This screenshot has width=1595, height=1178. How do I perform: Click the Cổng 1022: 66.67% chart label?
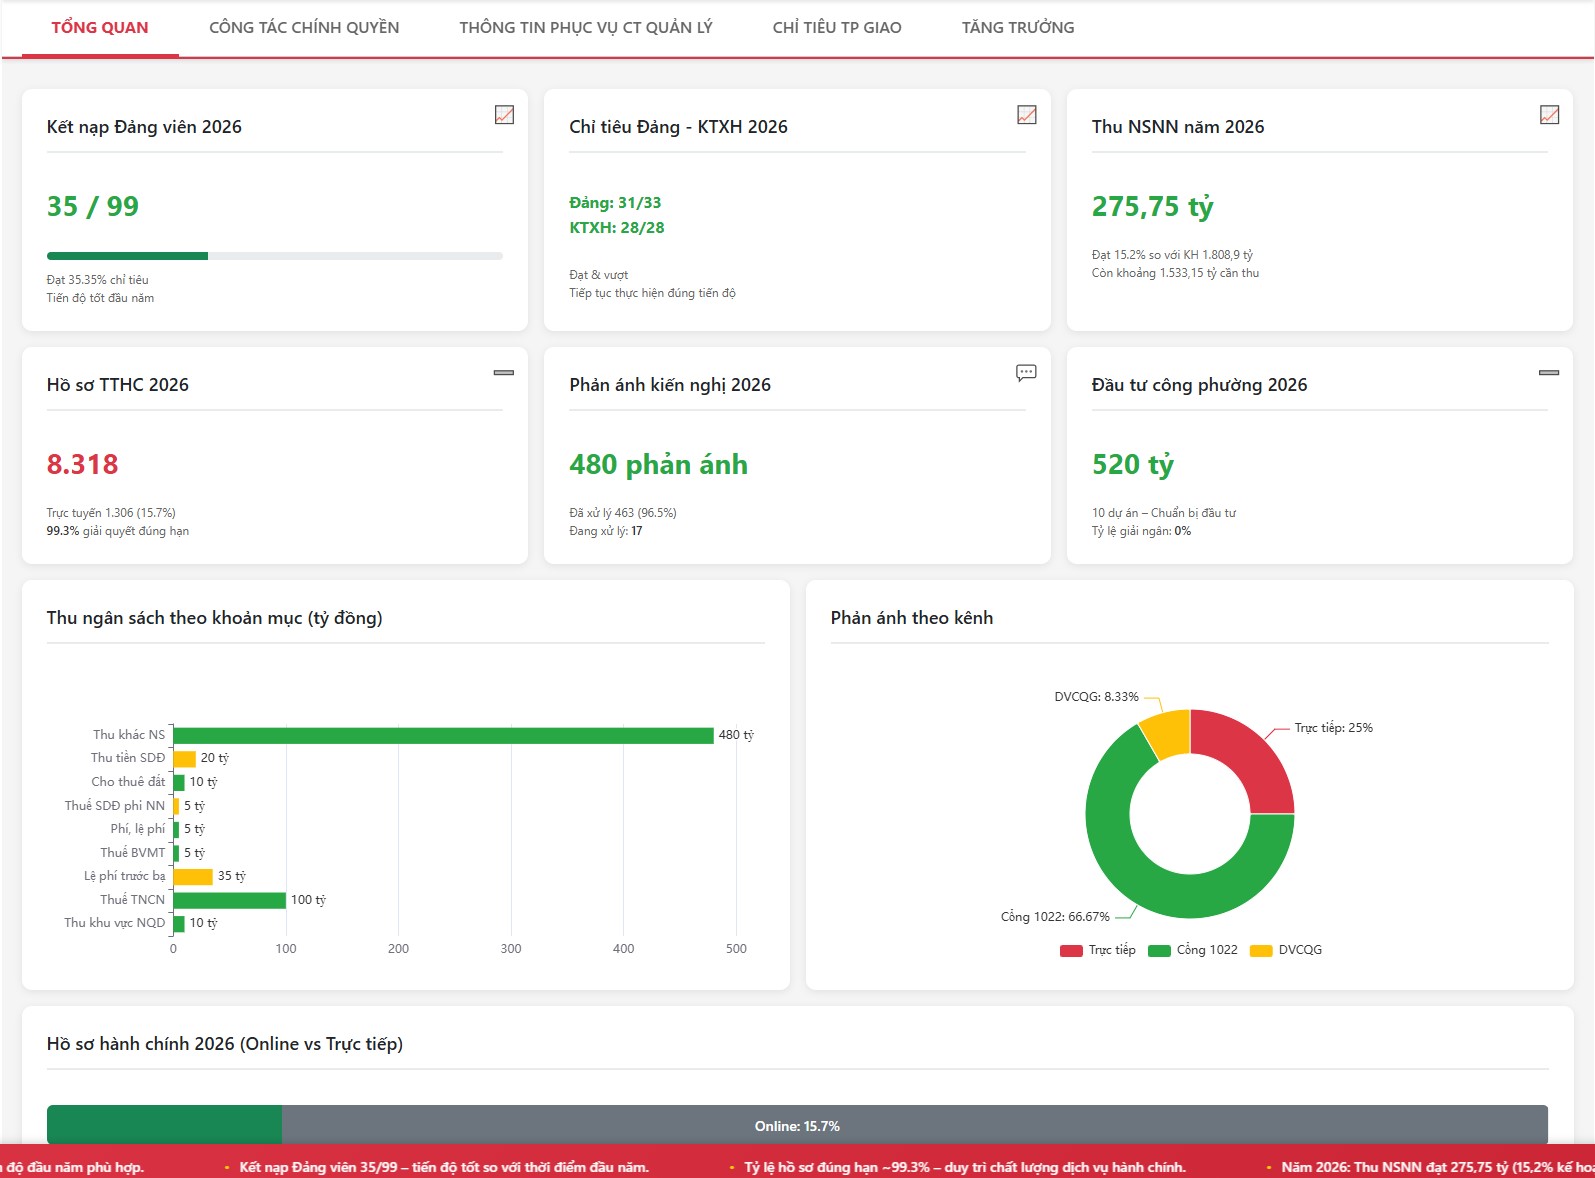1055,917
